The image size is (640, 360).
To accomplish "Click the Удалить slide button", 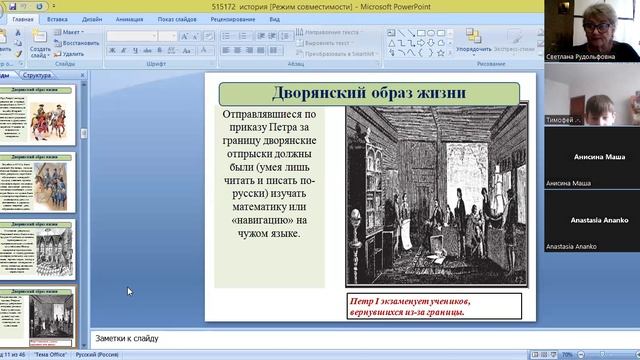I will point(69,54).
